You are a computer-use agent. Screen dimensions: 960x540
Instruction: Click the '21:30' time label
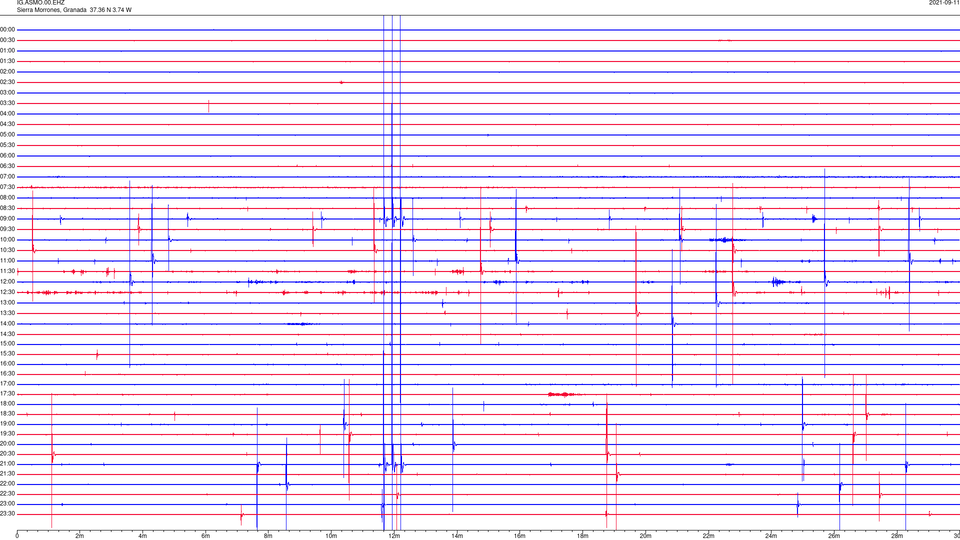[x=8, y=473]
